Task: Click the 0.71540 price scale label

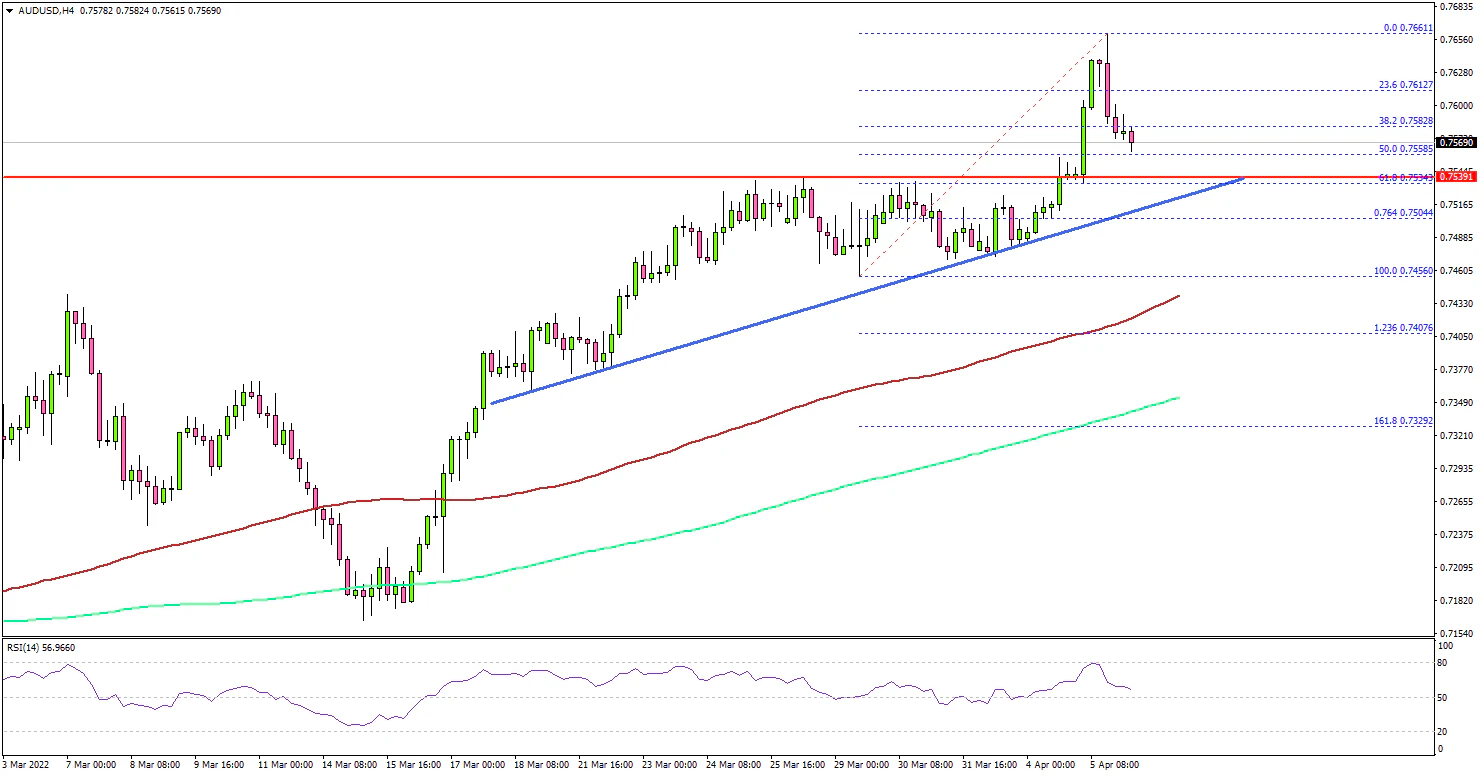Action: tap(1457, 634)
